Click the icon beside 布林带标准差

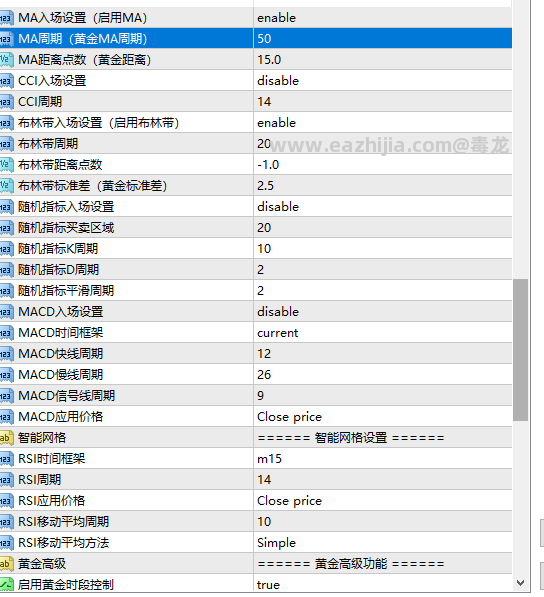[6, 186]
